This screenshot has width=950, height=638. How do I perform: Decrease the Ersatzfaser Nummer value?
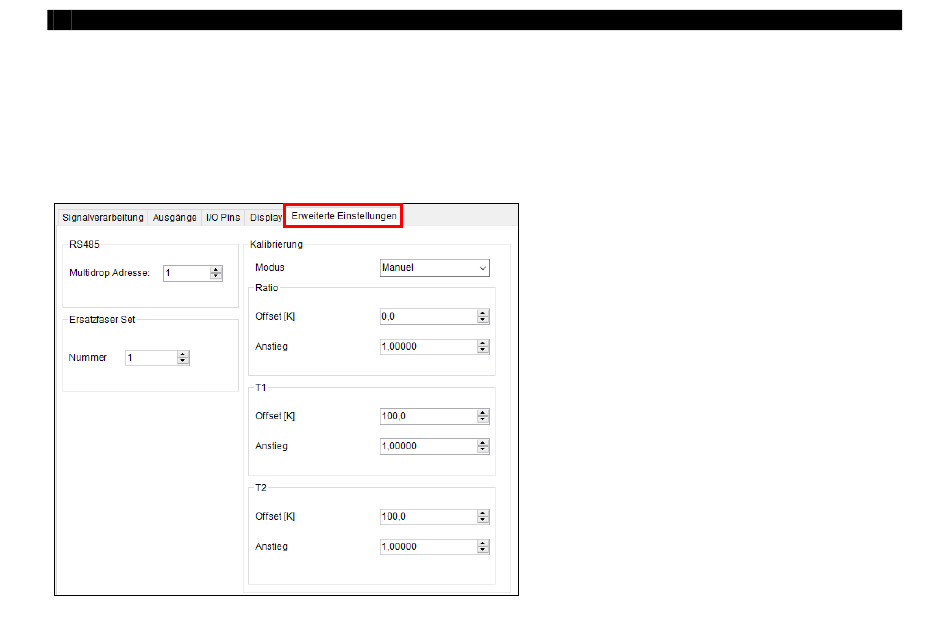click(183, 362)
